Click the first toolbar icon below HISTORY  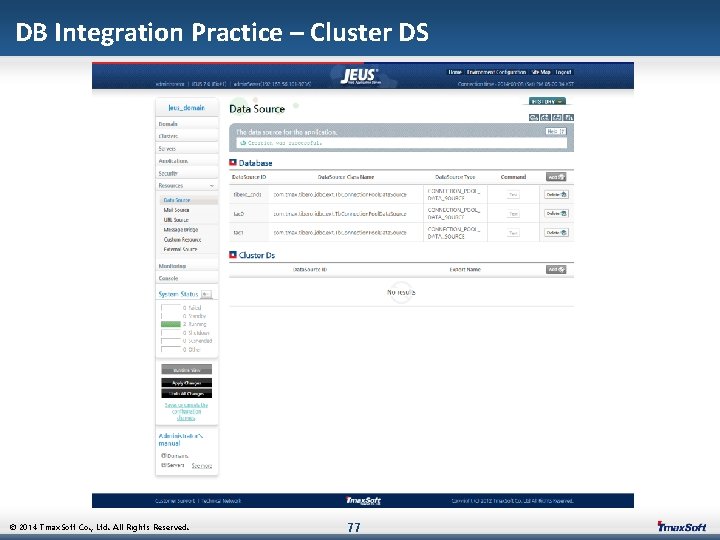point(534,118)
